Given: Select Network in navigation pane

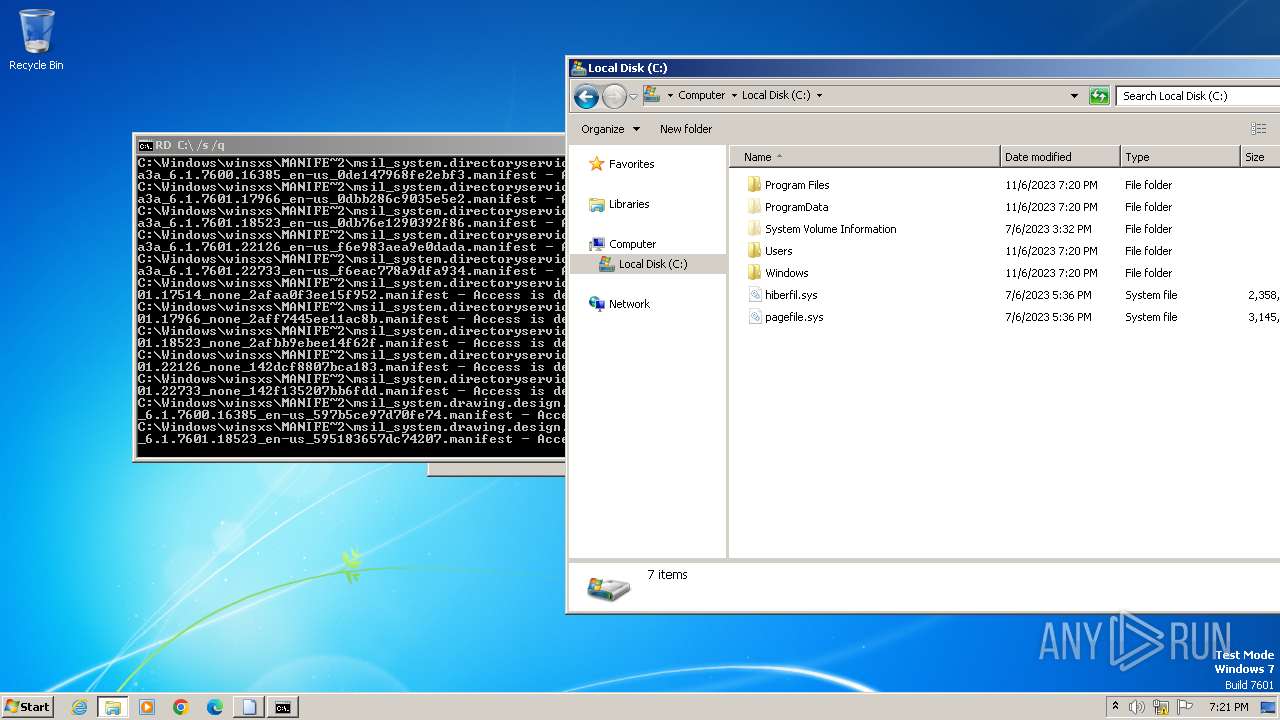Looking at the screenshot, I should (629, 304).
